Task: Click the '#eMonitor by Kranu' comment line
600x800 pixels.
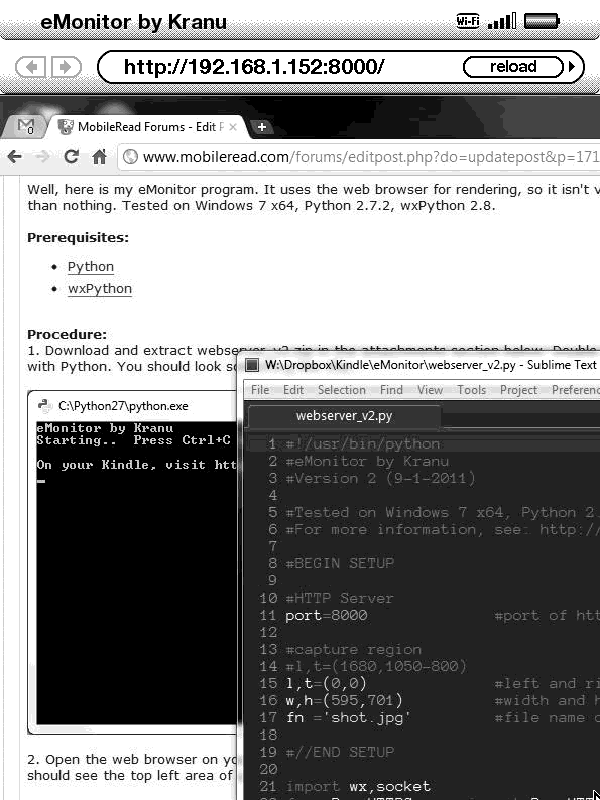Action: pyautogui.click(x=367, y=462)
